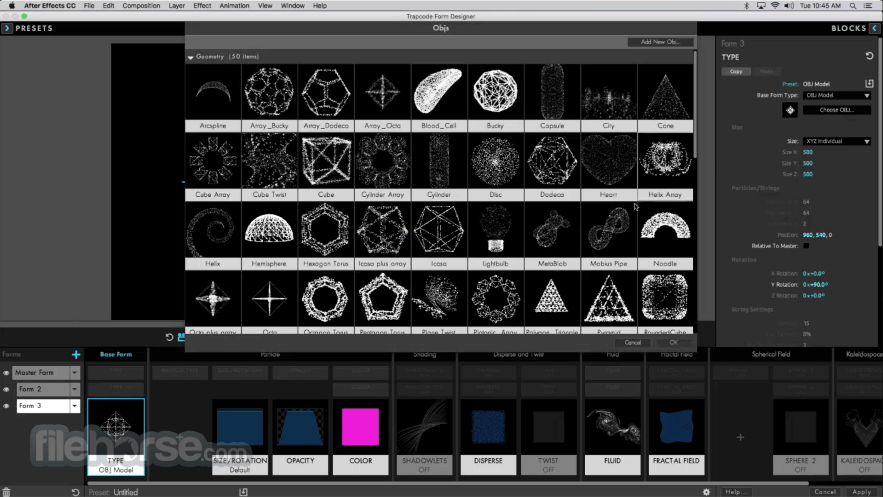Reset the TYPE block settings

point(869,56)
